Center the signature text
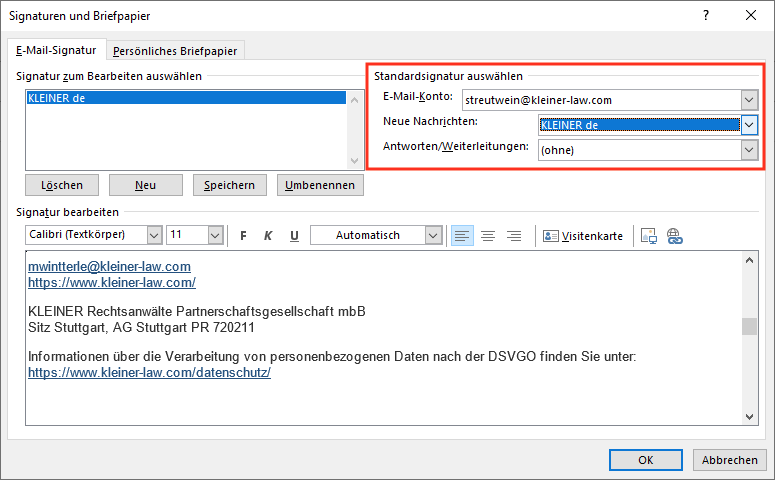 click(488, 236)
